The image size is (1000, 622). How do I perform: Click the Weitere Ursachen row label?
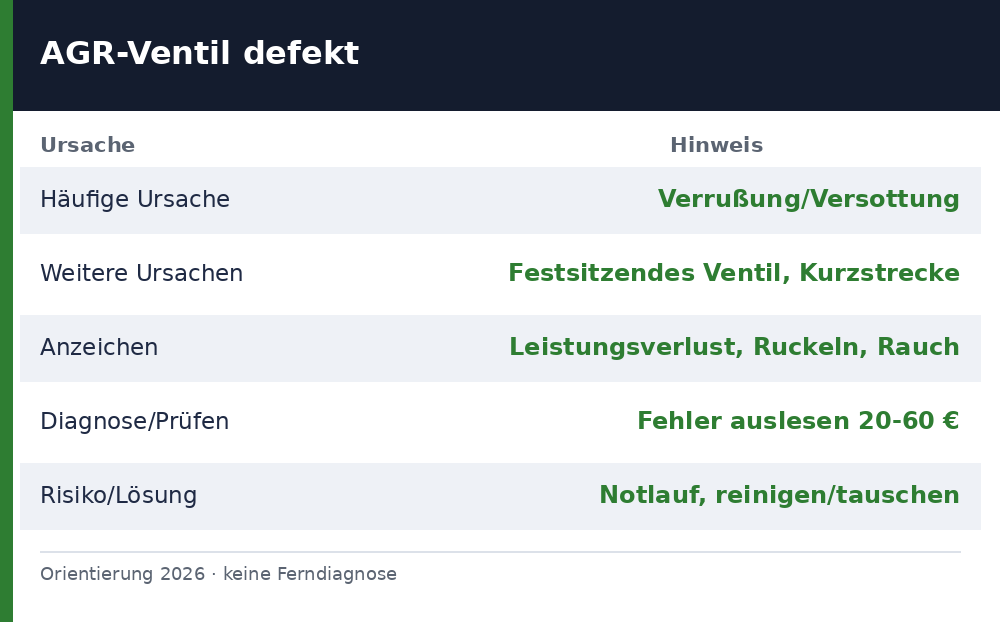pyautogui.click(x=142, y=273)
